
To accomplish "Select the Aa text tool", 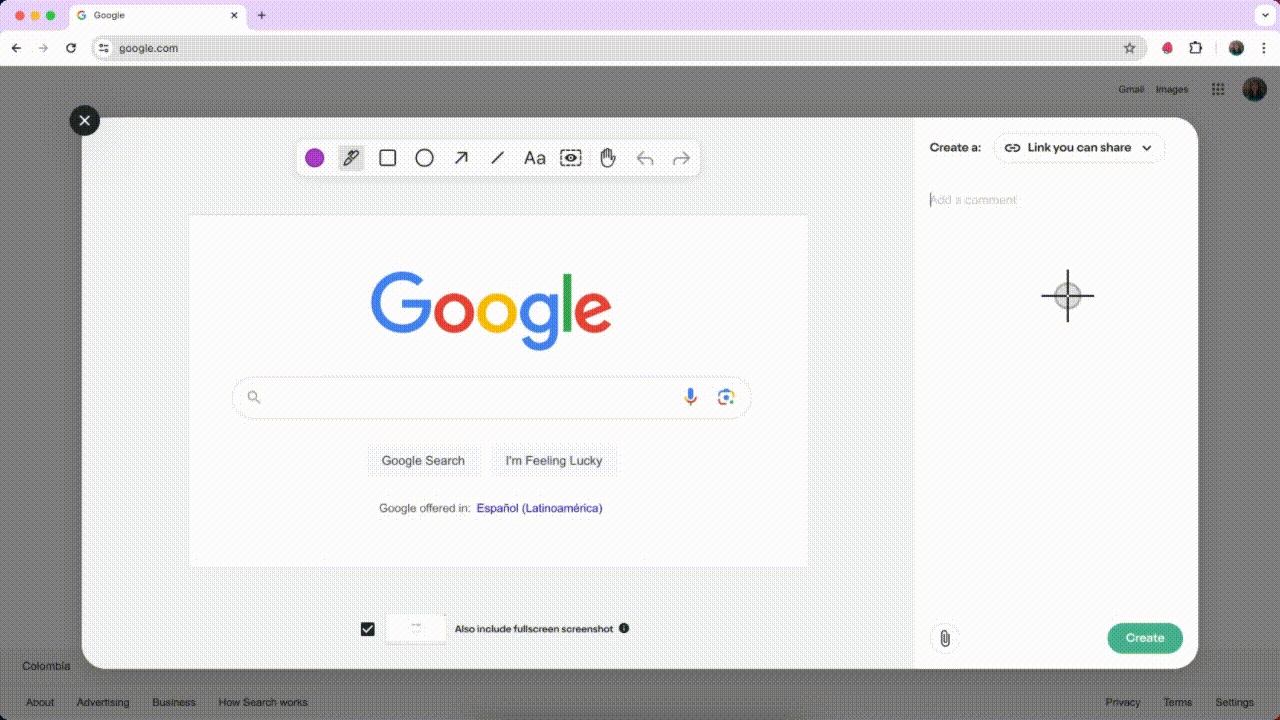I will pyautogui.click(x=535, y=158).
